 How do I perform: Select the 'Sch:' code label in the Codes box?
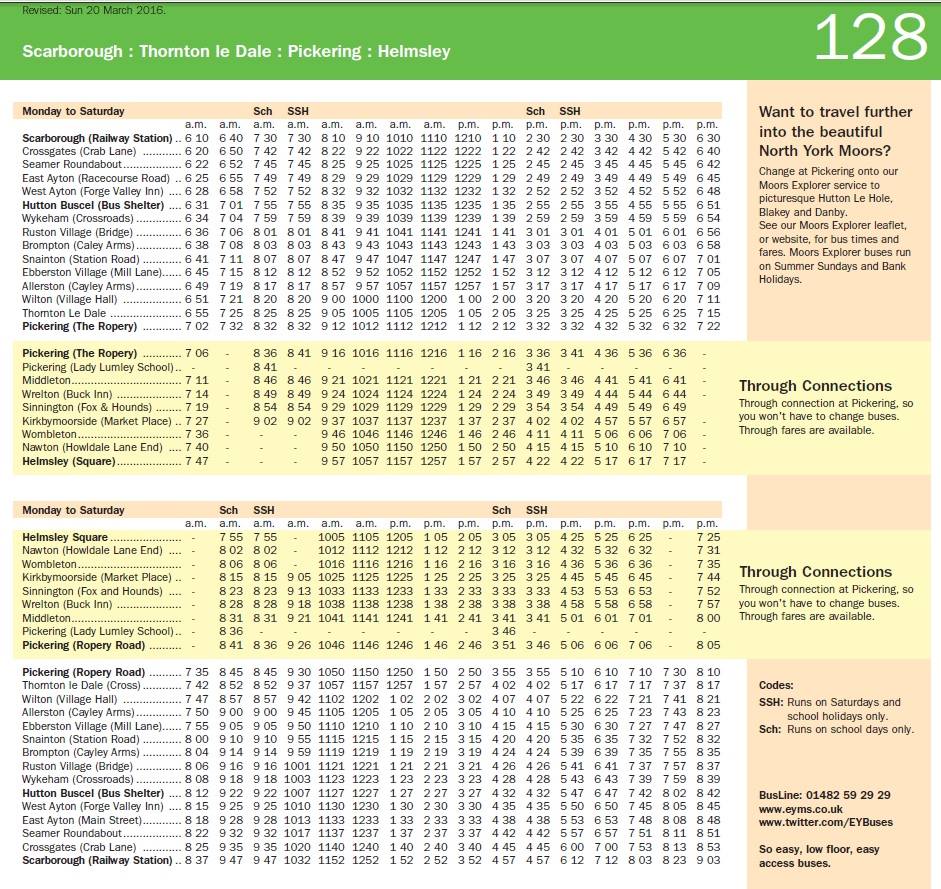(x=770, y=729)
